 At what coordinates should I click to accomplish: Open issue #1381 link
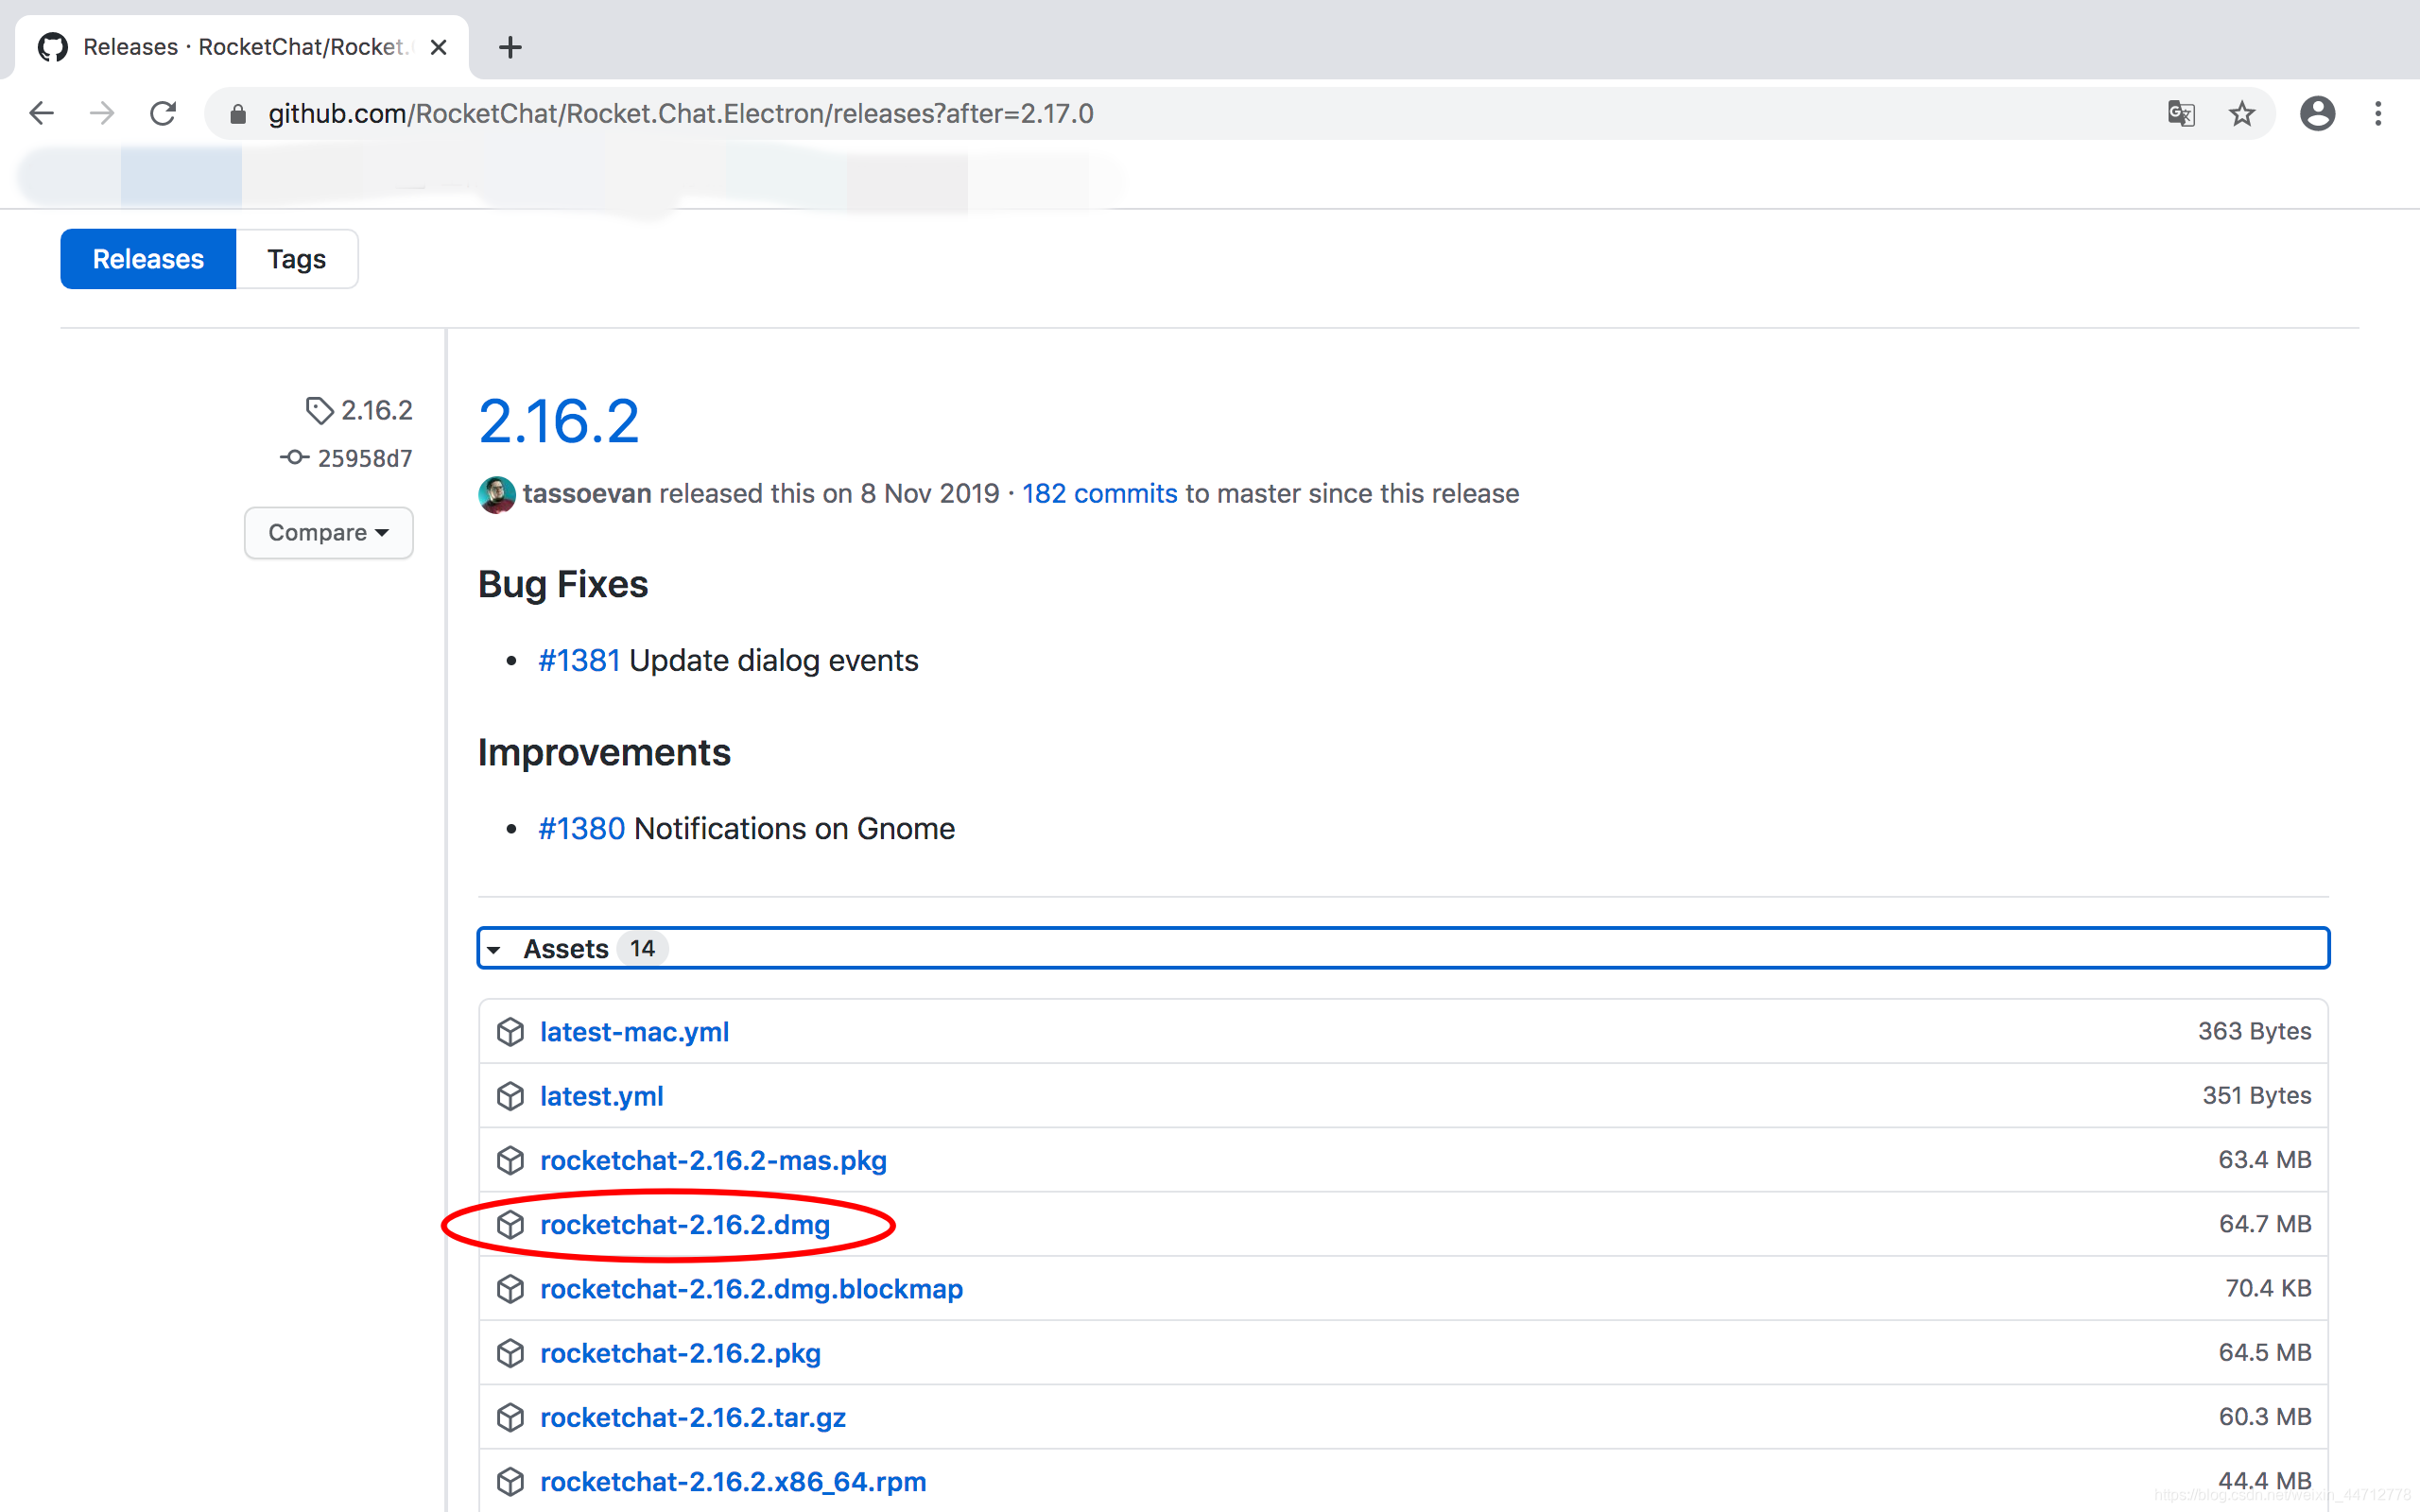coord(579,660)
